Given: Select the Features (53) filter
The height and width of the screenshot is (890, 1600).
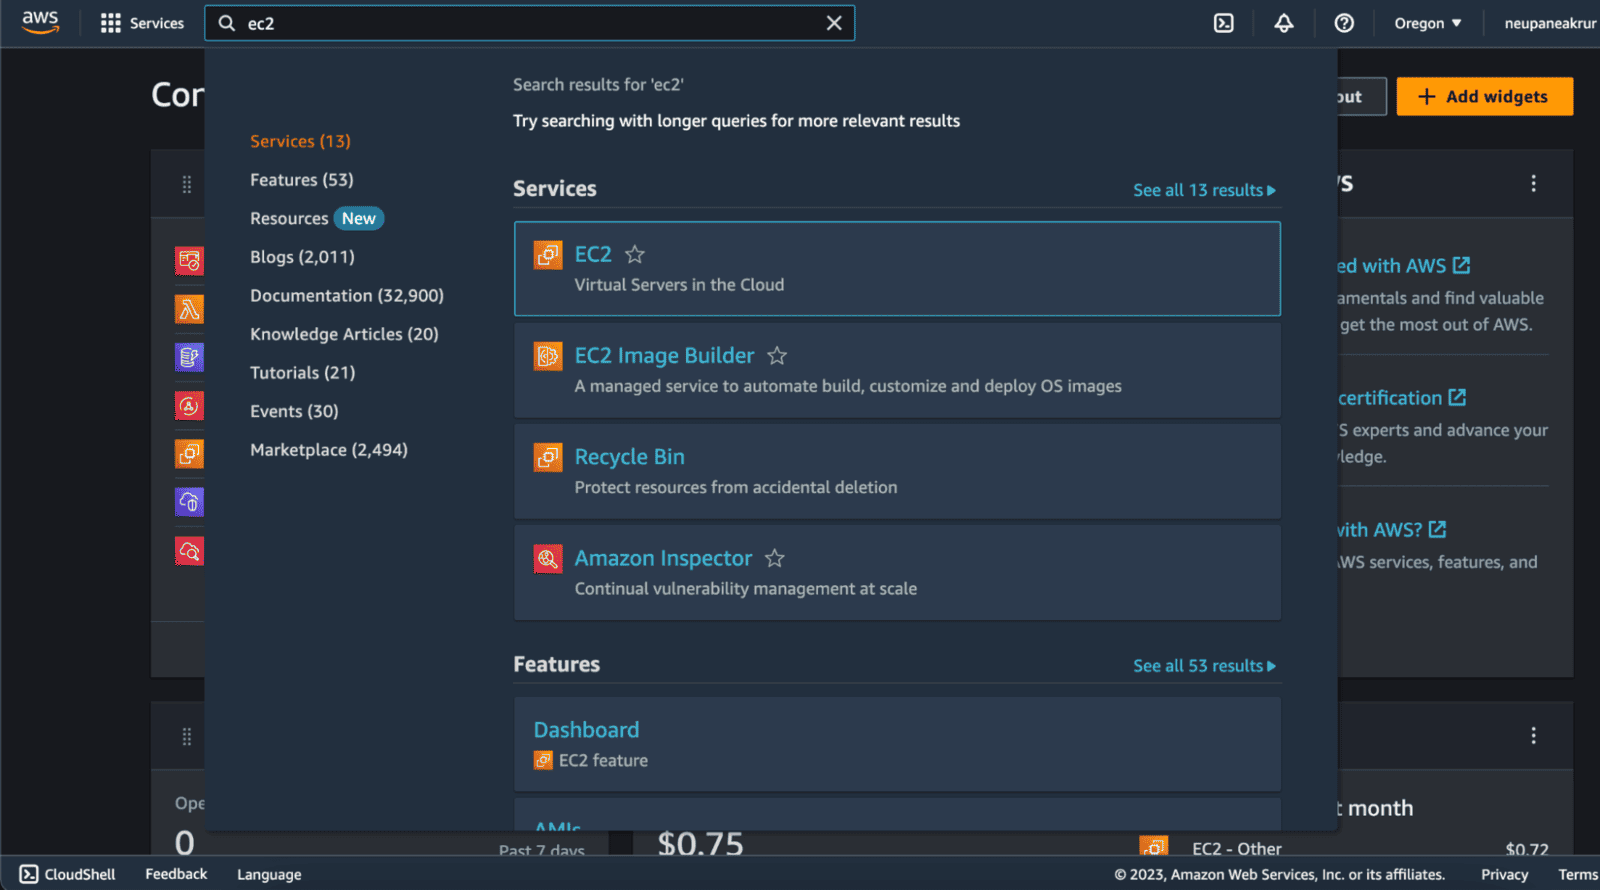Looking at the screenshot, I should coord(302,180).
